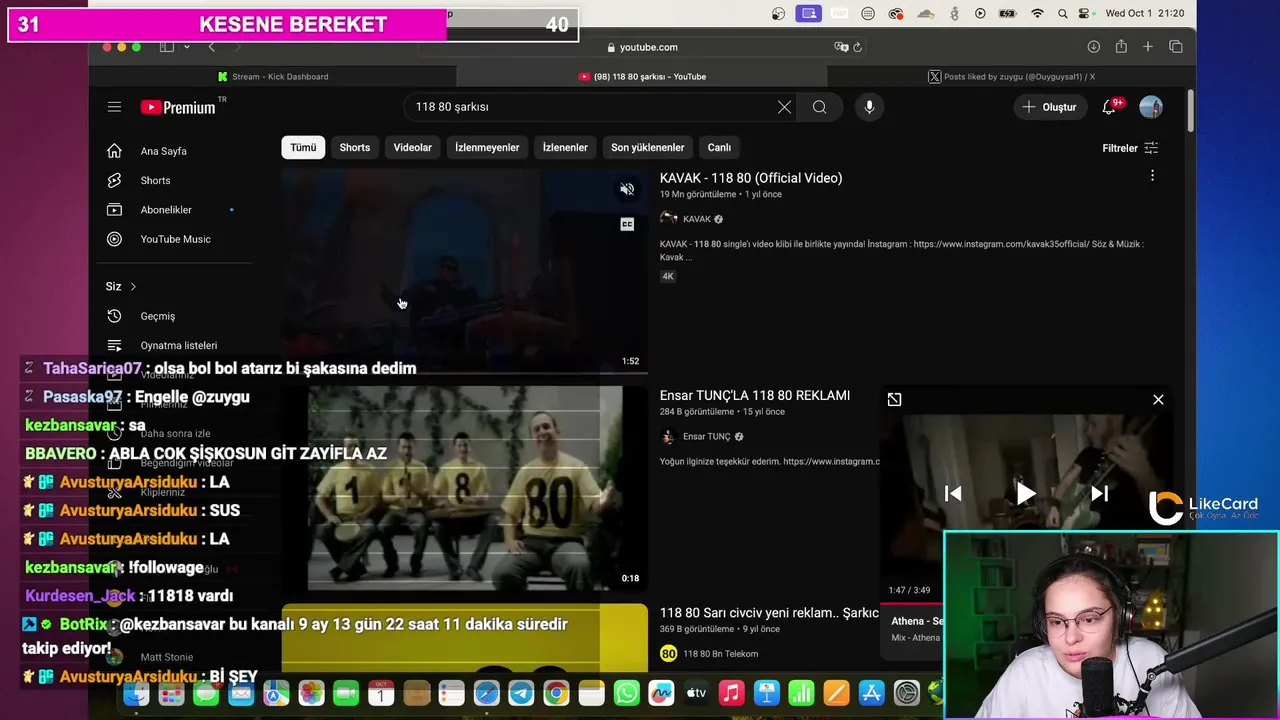Click the magnifier search button
The width and height of the screenshot is (1280, 720).
pos(819,107)
